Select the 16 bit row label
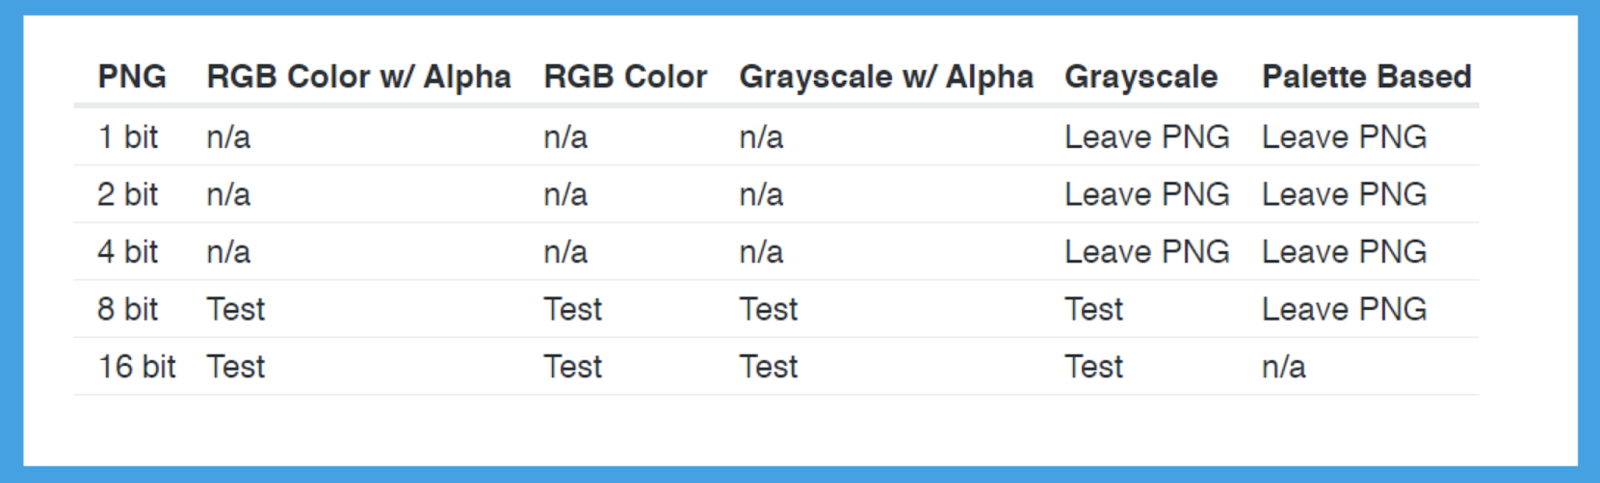 coord(137,367)
